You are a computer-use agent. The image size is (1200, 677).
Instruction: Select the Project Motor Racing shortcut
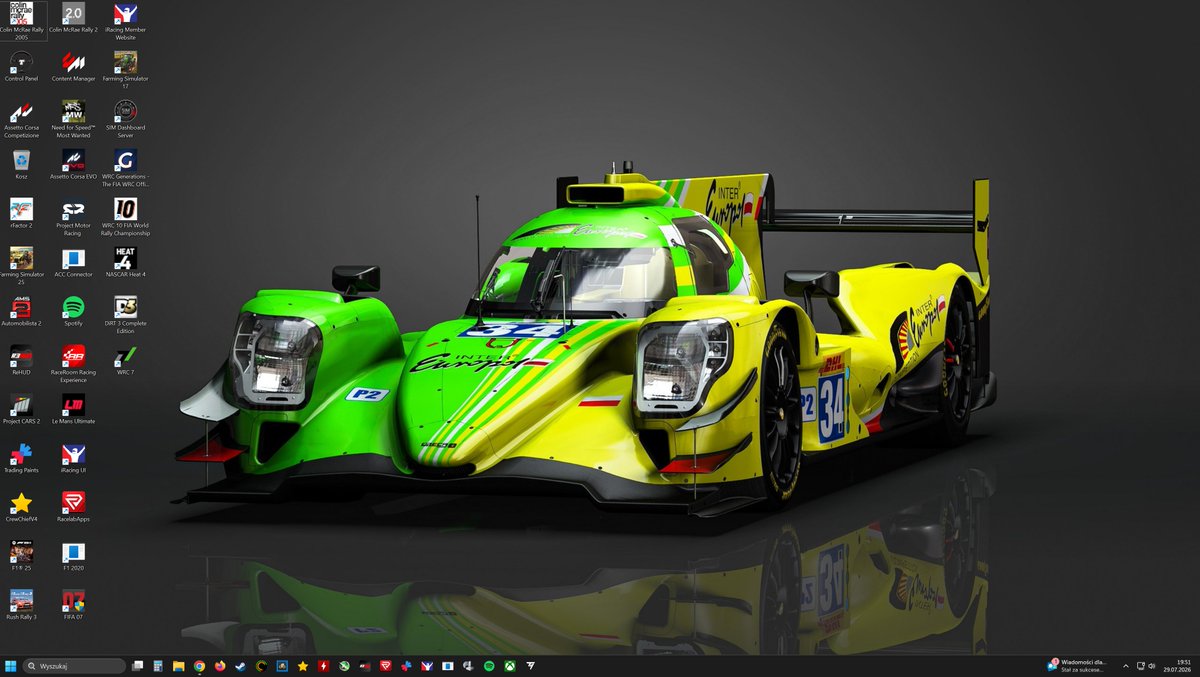click(x=73, y=217)
